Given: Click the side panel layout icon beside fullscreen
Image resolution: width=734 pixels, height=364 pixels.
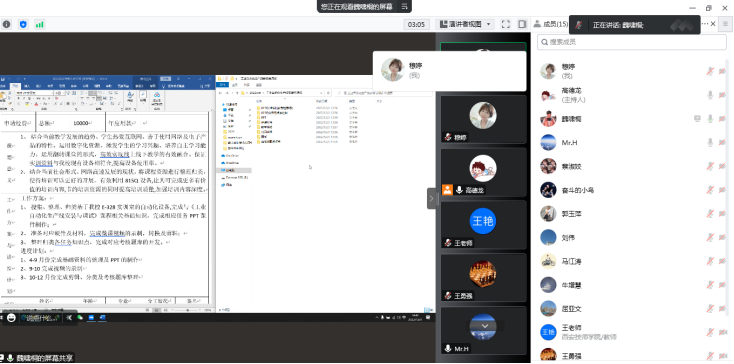Looking at the screenshot, I should [522, 24].
